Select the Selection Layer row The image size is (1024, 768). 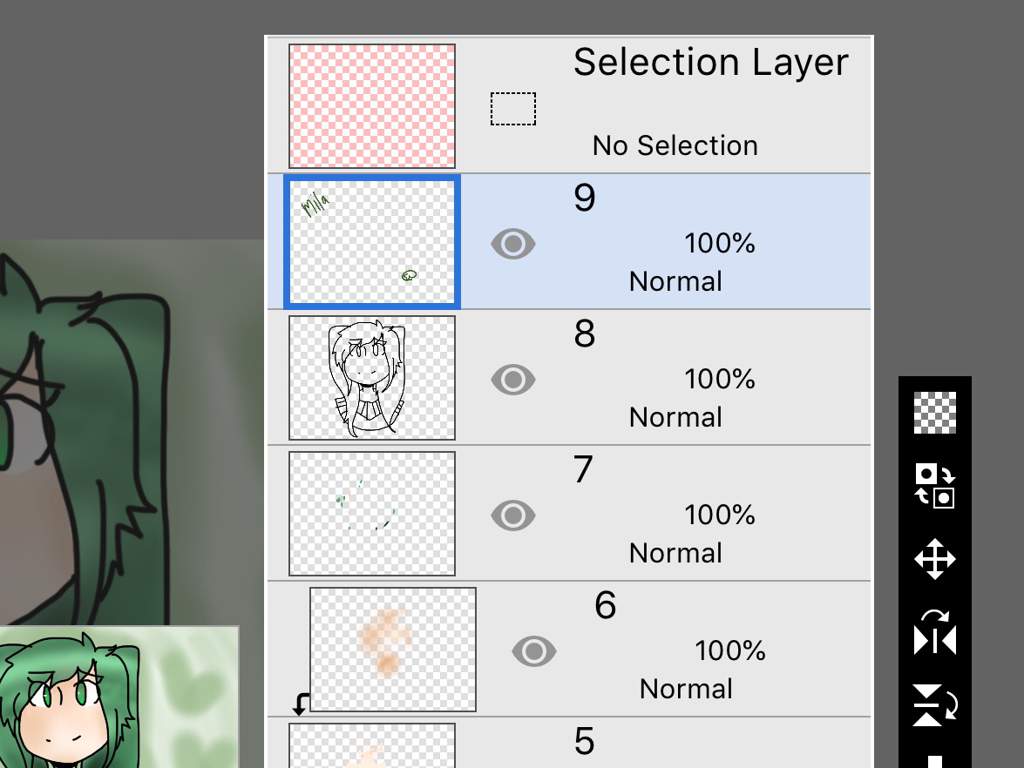(x=569, y=105)
